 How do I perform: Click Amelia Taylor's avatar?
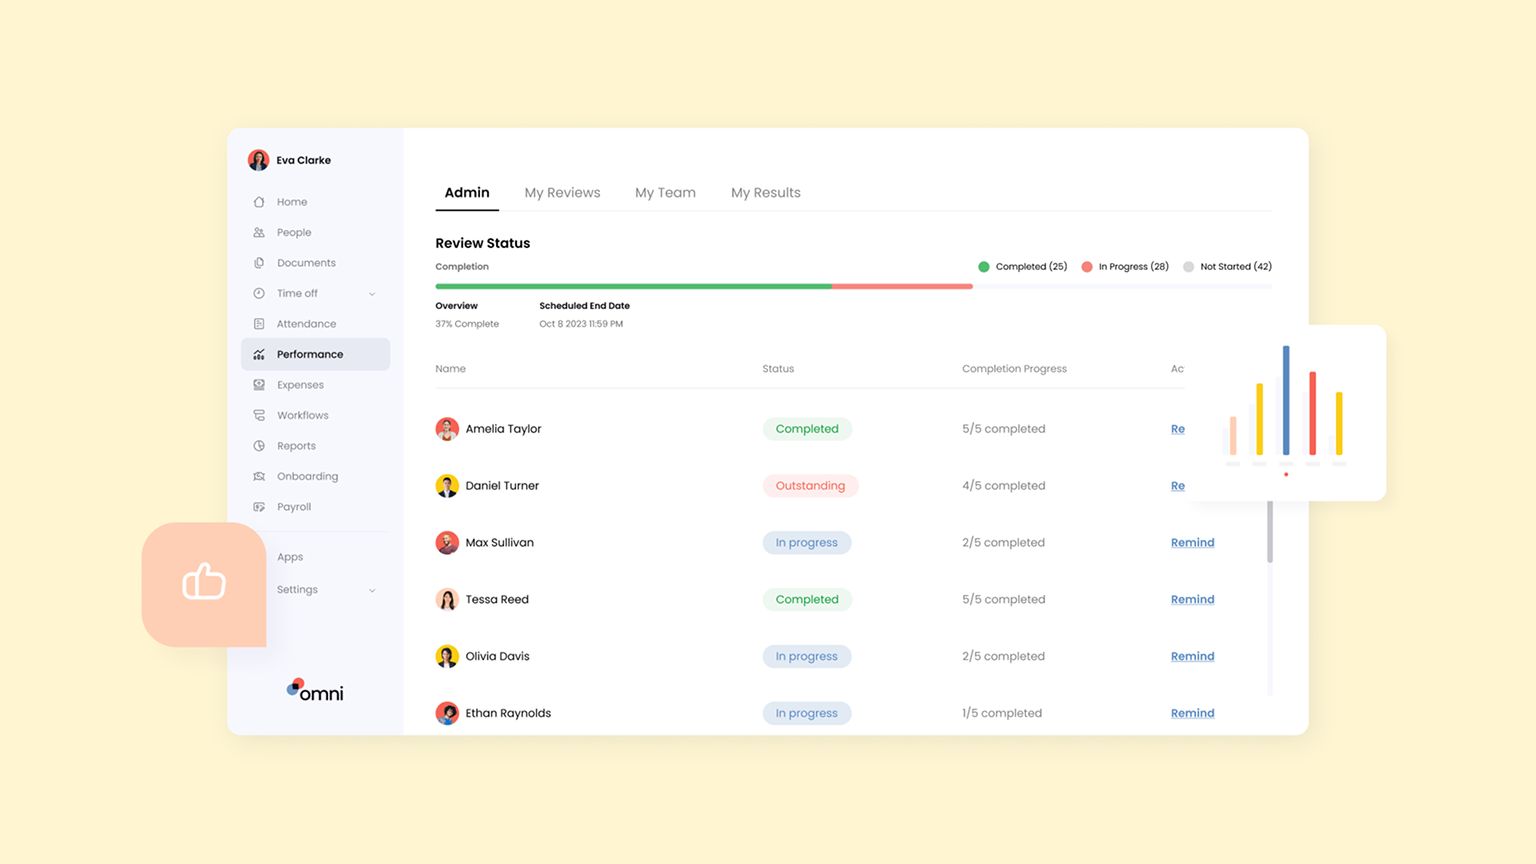447,429
